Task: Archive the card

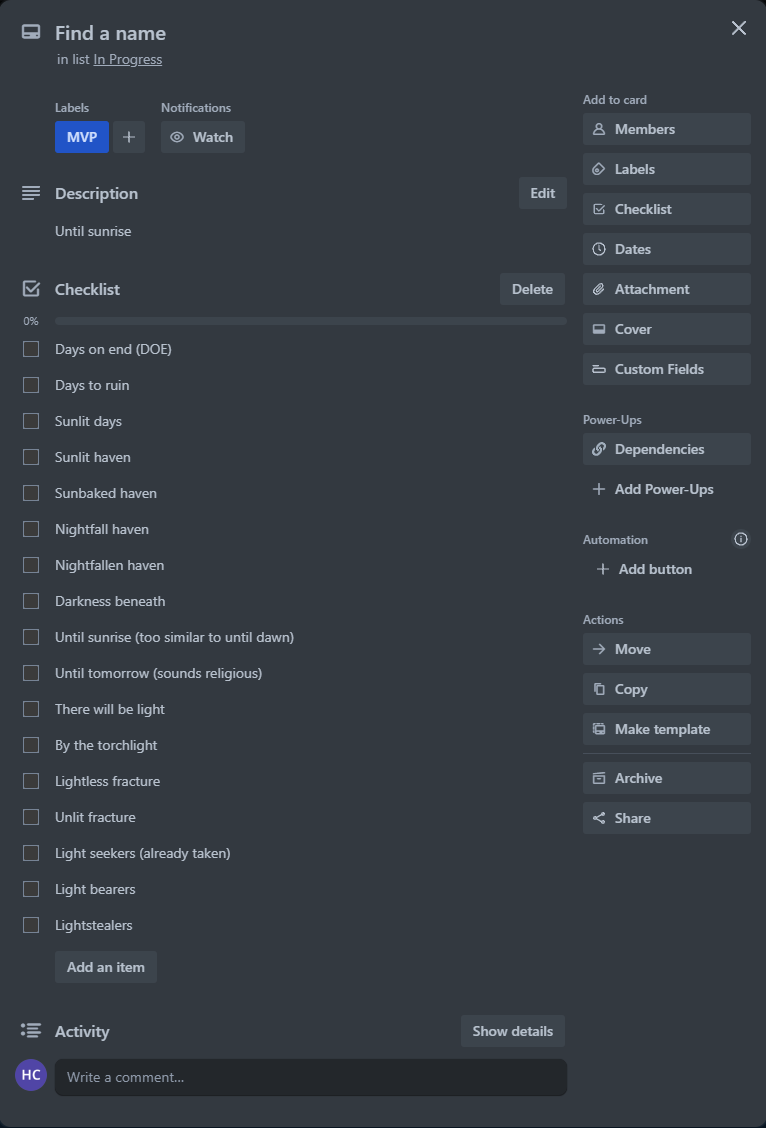Action: pos(666,777)
